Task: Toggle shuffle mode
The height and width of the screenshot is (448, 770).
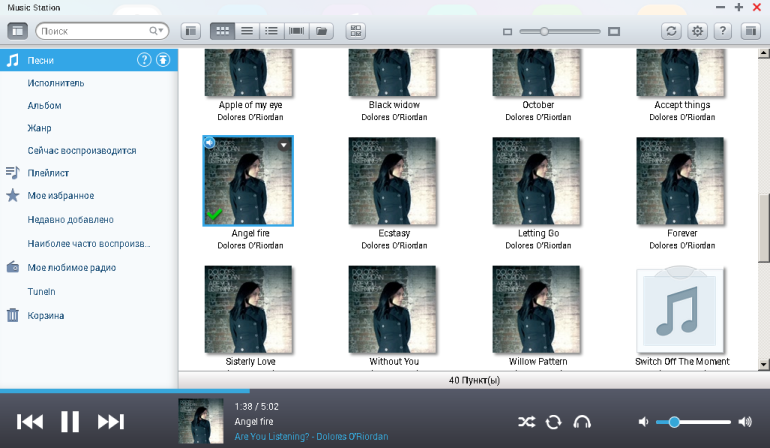Action: tap(526, 421)
